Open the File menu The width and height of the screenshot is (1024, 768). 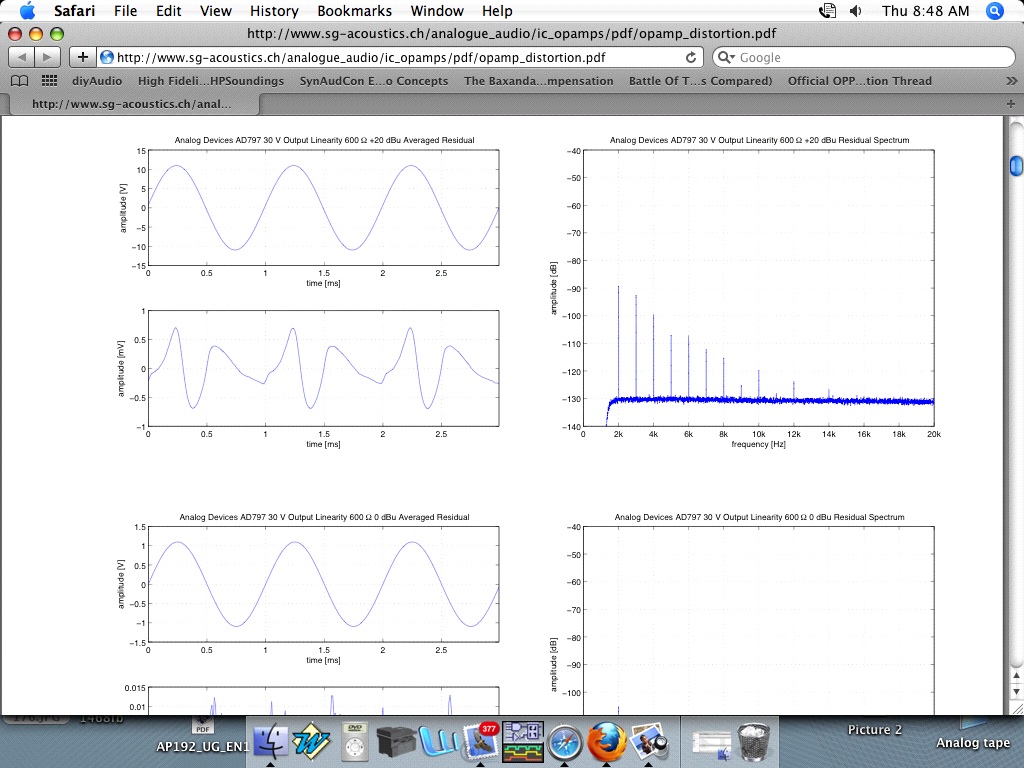[125, 11]
